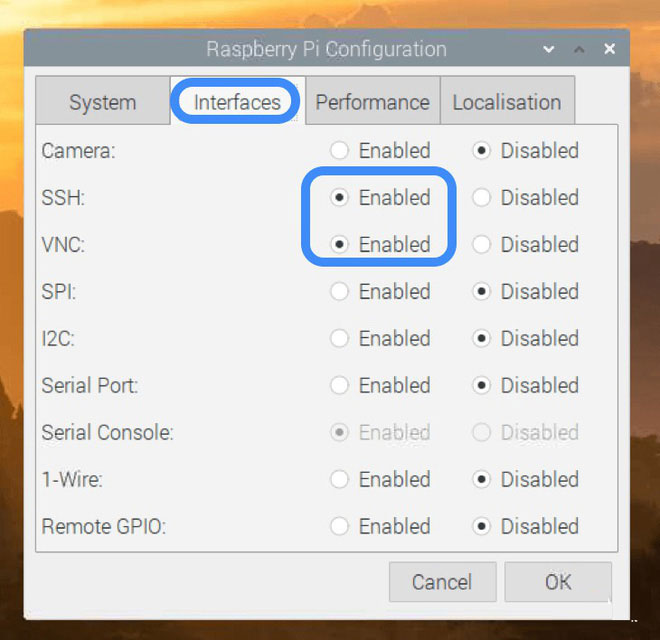The image size is (660, 640).
Task: Enable the Camera interface
Action: pos(340,151)
